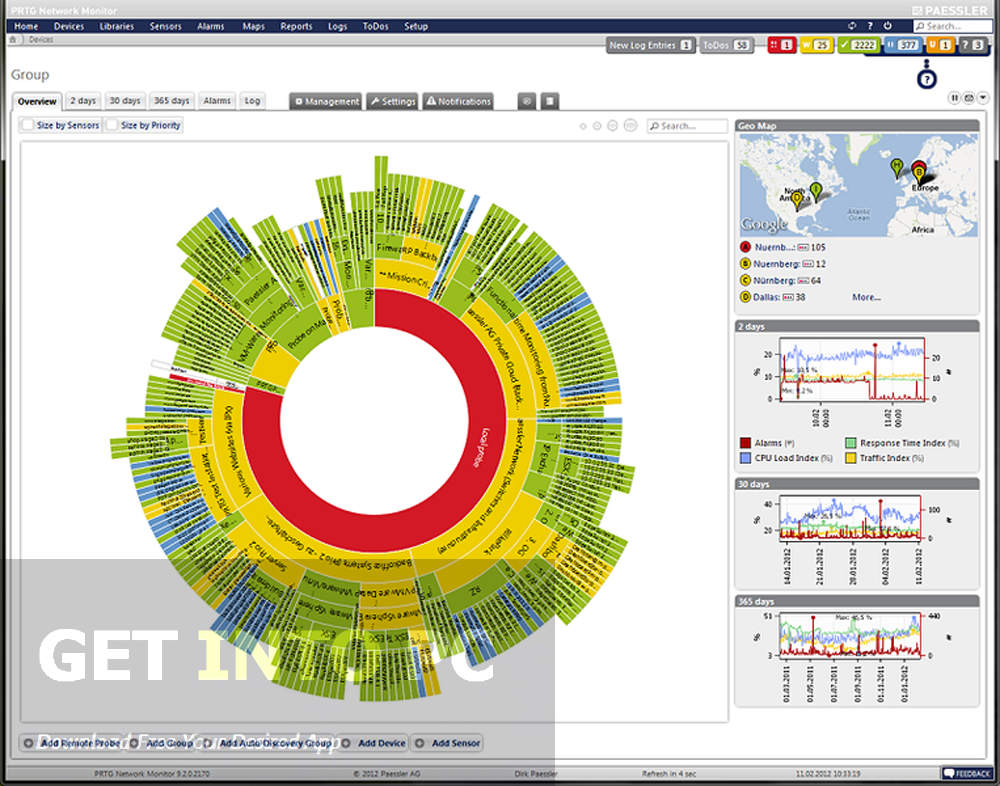The width and height of the screenshot is (1000, 786).
Task: Click the green map pin H near Europe
Action: pyautogui.click(x=897, y=168)
